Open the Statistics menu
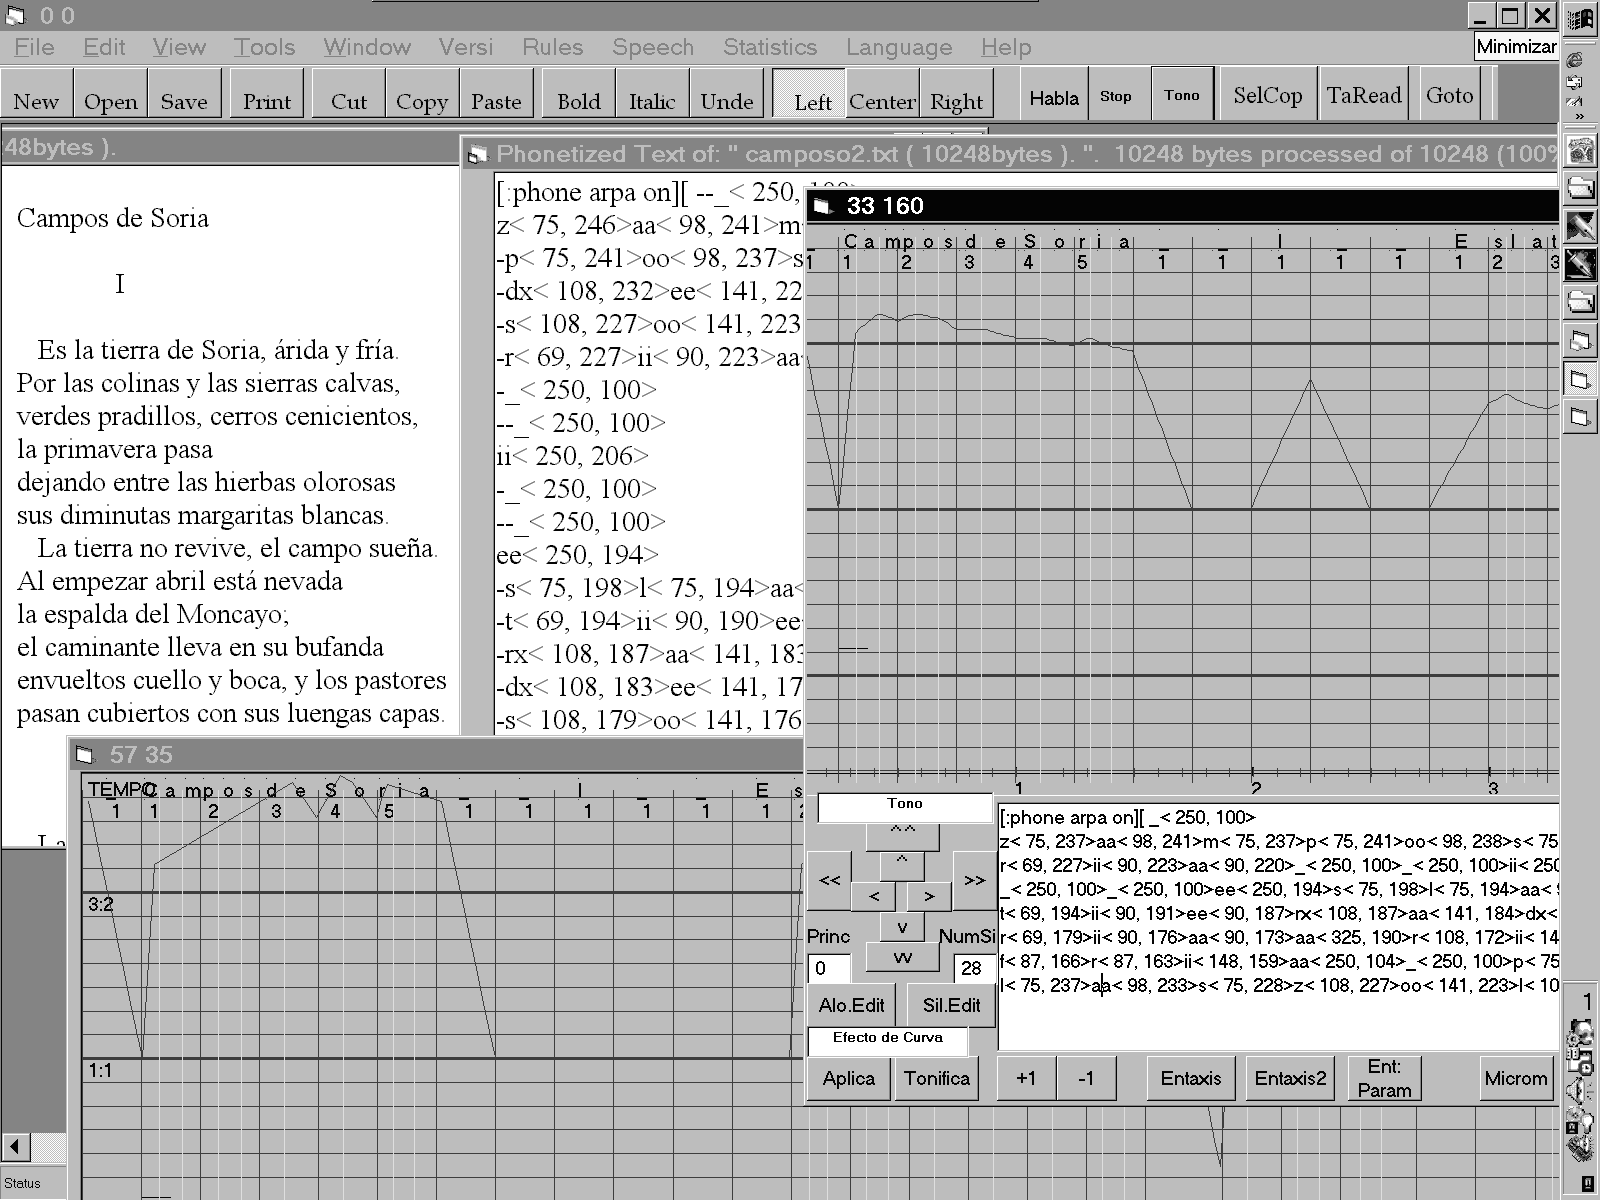The width and height of the screenshot is (1600, 1200). coord(770,47)
